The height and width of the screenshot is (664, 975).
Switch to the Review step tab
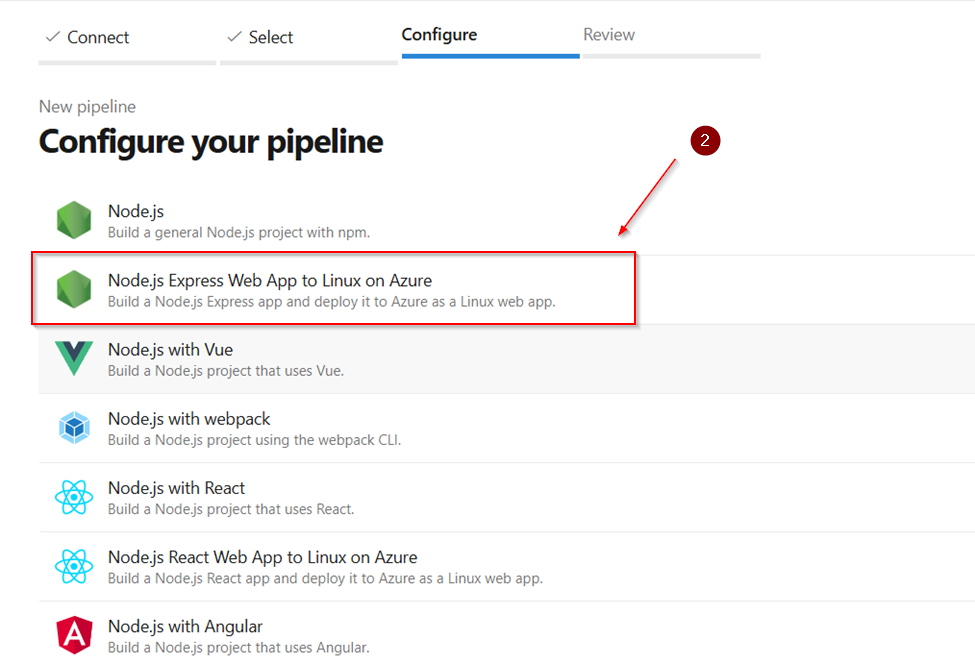(672, 36)
